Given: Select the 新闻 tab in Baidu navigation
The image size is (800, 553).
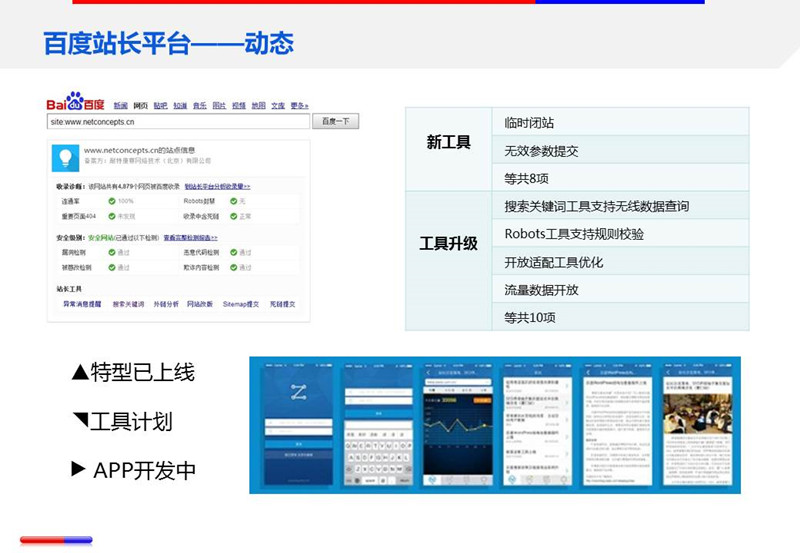Looking at the screenshot, I should coord(120,105).
